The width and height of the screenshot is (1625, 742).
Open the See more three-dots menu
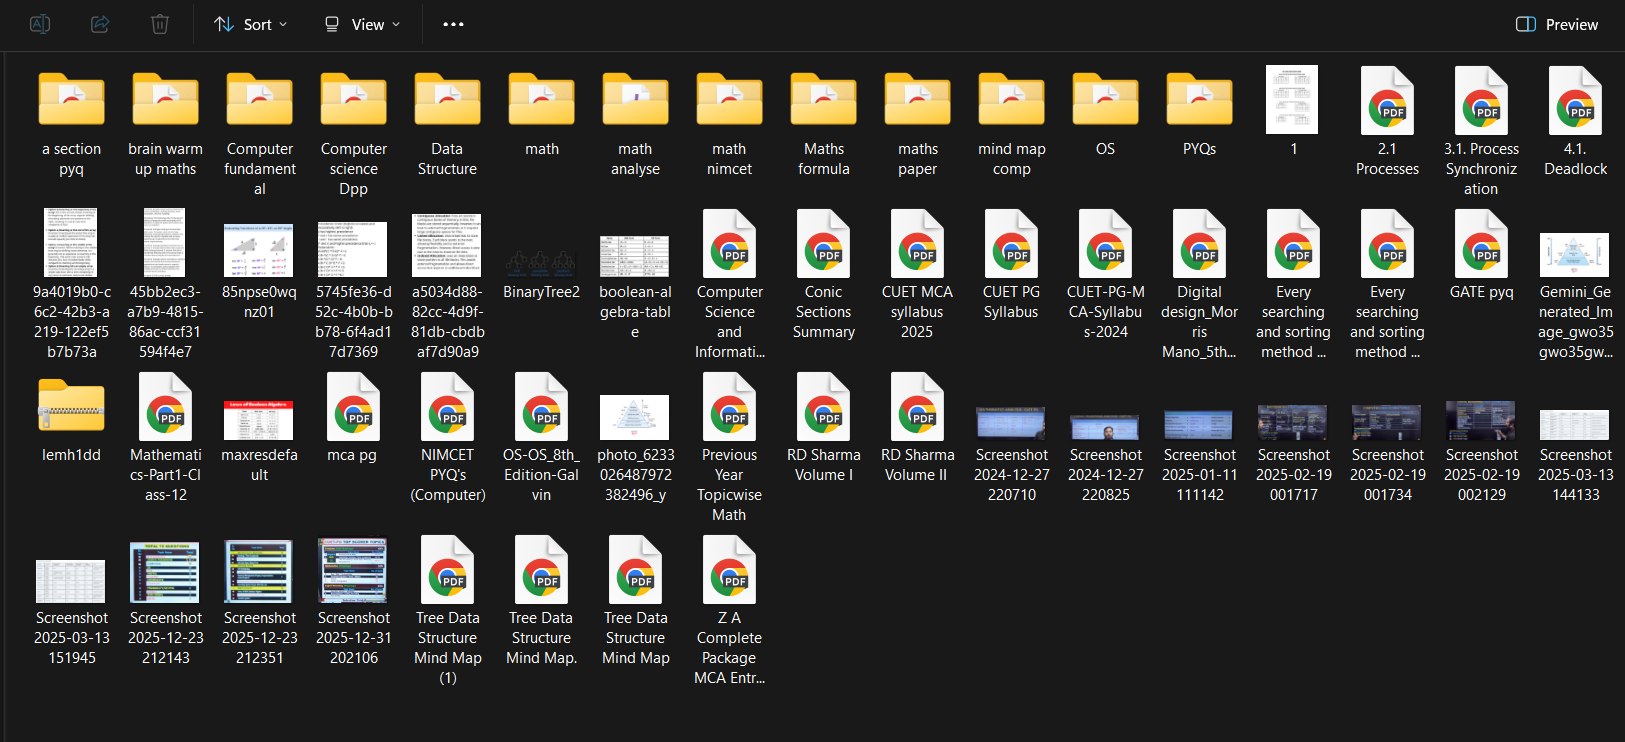(x=453, y=24)
